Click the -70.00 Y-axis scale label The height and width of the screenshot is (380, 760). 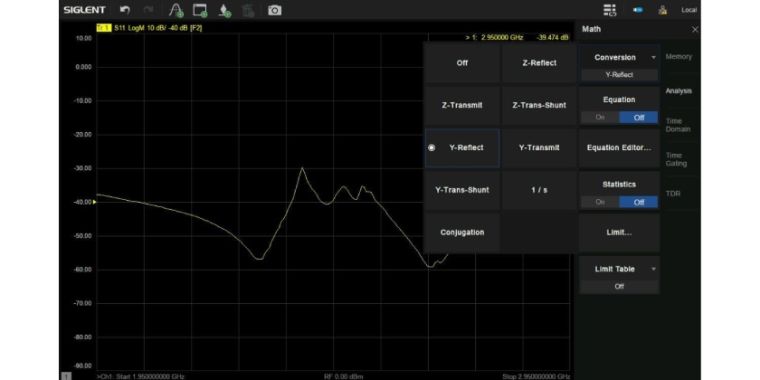click(82, 303)
